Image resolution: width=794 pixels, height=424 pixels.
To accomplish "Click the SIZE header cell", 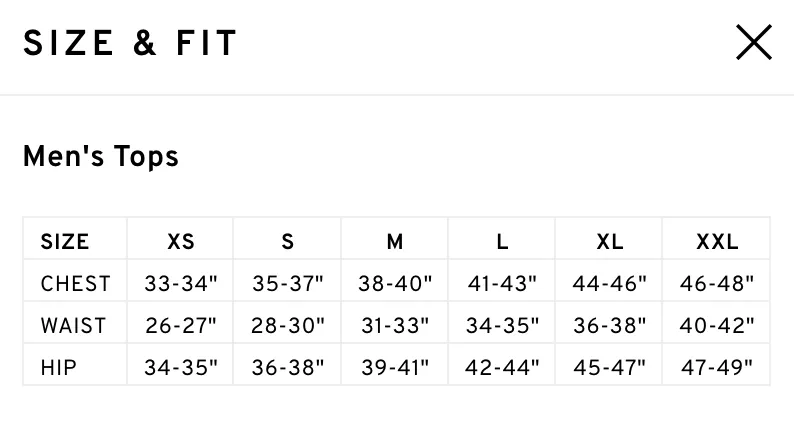I will tap(65, 242).
